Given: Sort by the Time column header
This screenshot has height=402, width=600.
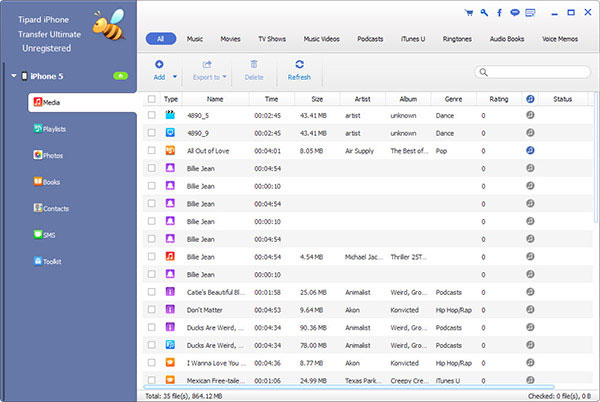Looking at the screenshot, I should pos(271,99).
